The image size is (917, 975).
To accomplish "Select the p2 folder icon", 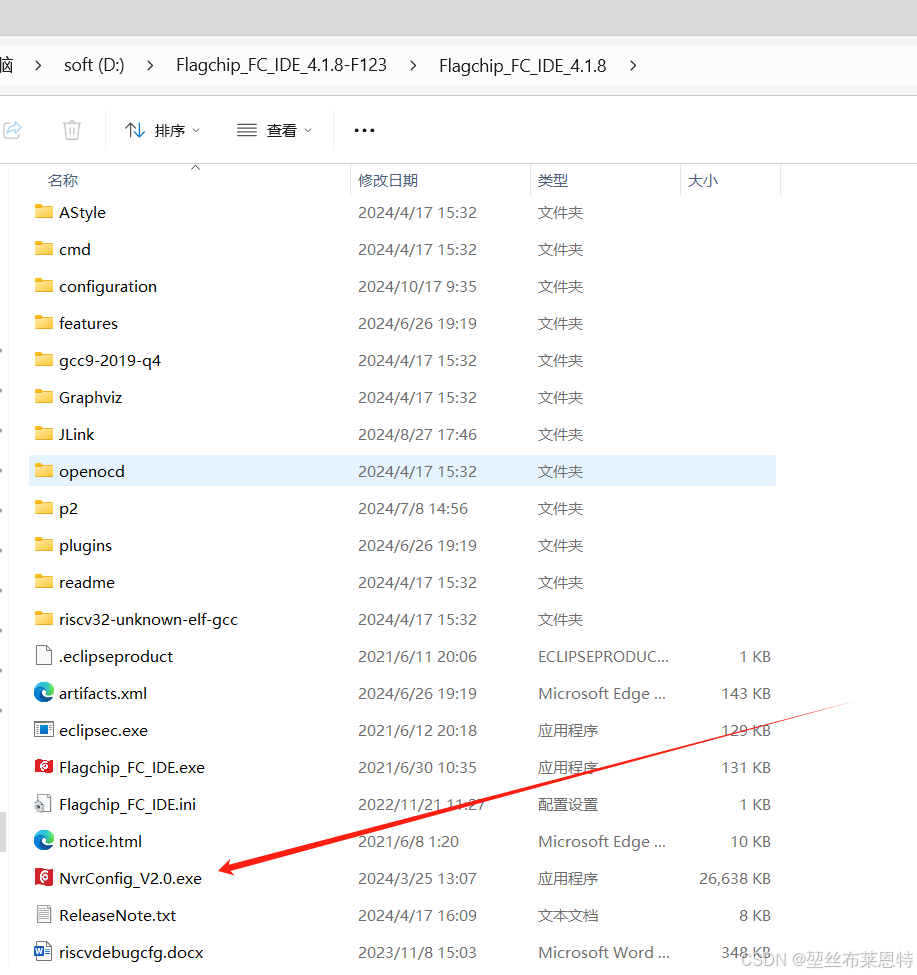I will click(x=44, y=508).
